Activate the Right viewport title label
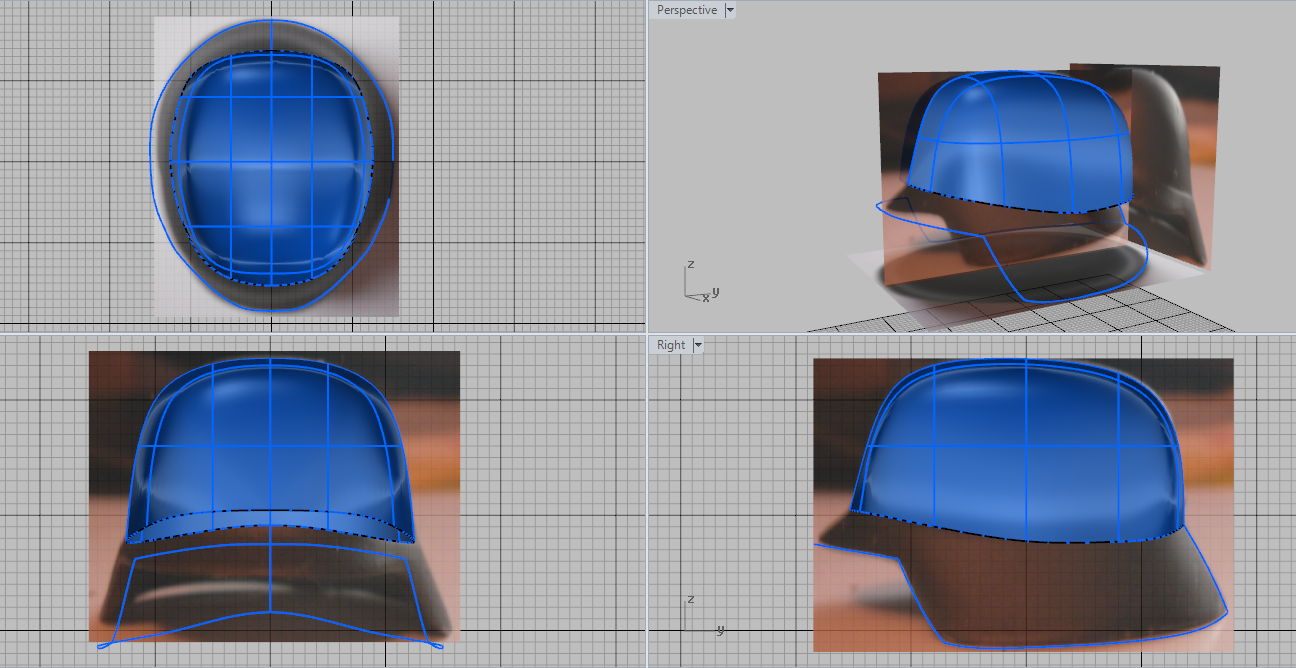 point(671,345)
